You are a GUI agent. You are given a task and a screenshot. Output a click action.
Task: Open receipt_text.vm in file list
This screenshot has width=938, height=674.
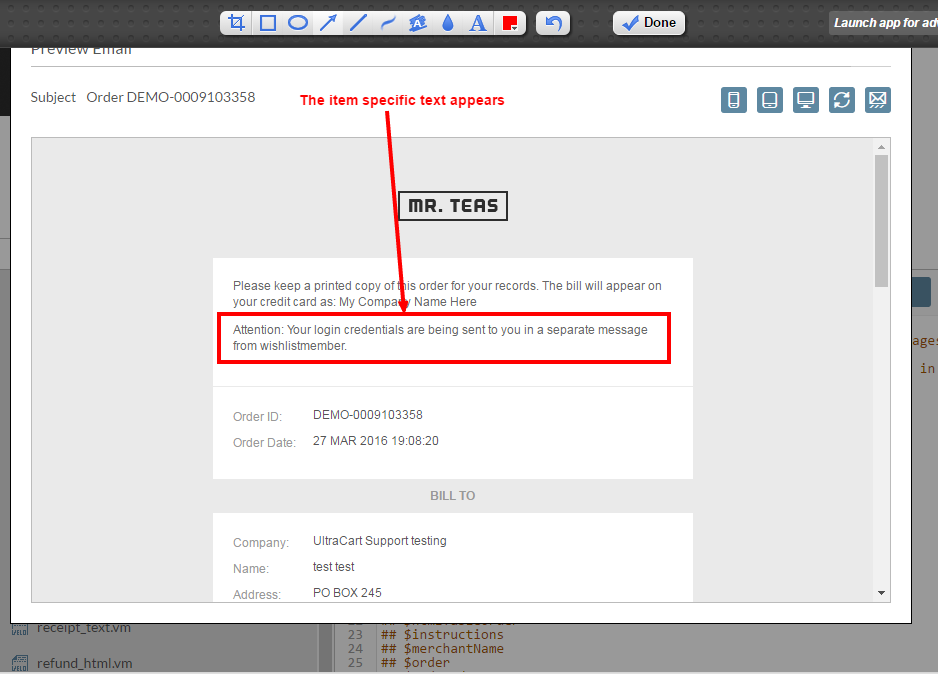coord(84,627)
